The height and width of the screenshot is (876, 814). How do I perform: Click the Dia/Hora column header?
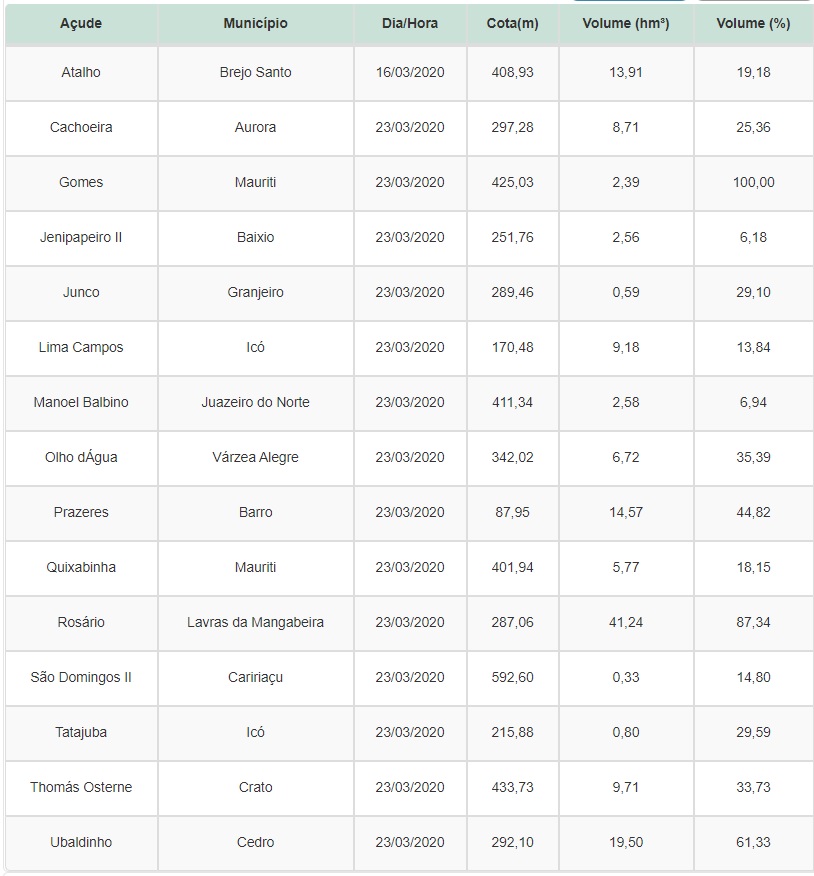410,24
